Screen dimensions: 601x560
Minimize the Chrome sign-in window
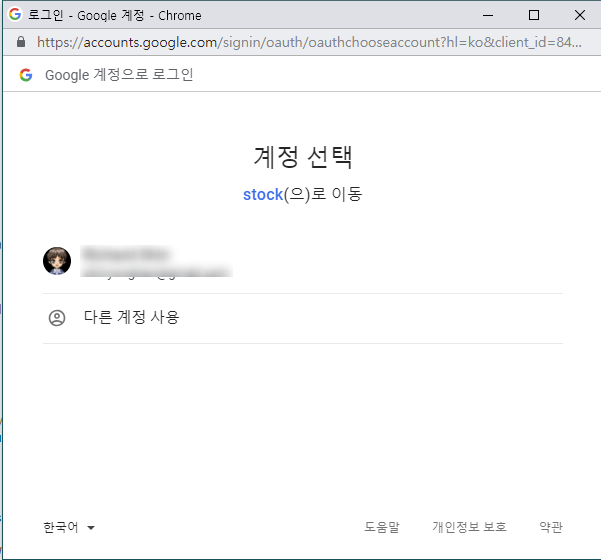(x=488, y=15)
